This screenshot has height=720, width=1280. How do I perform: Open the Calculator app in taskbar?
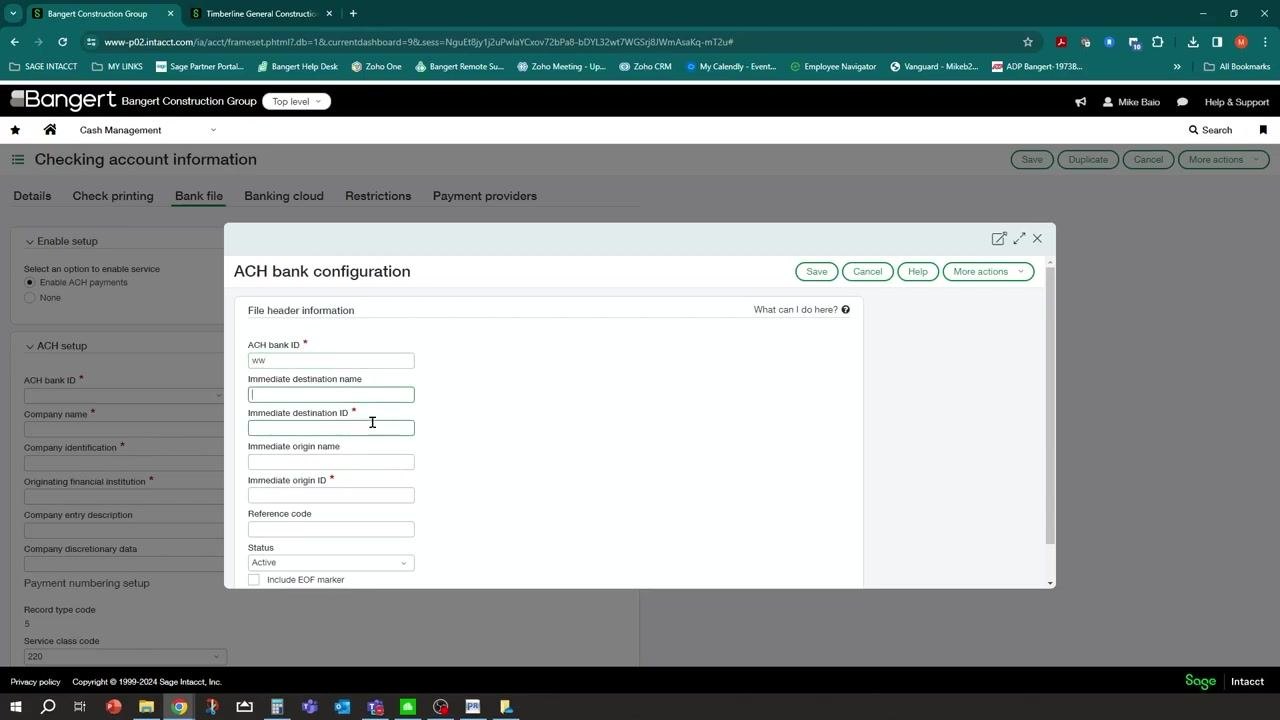click(277, 707)
